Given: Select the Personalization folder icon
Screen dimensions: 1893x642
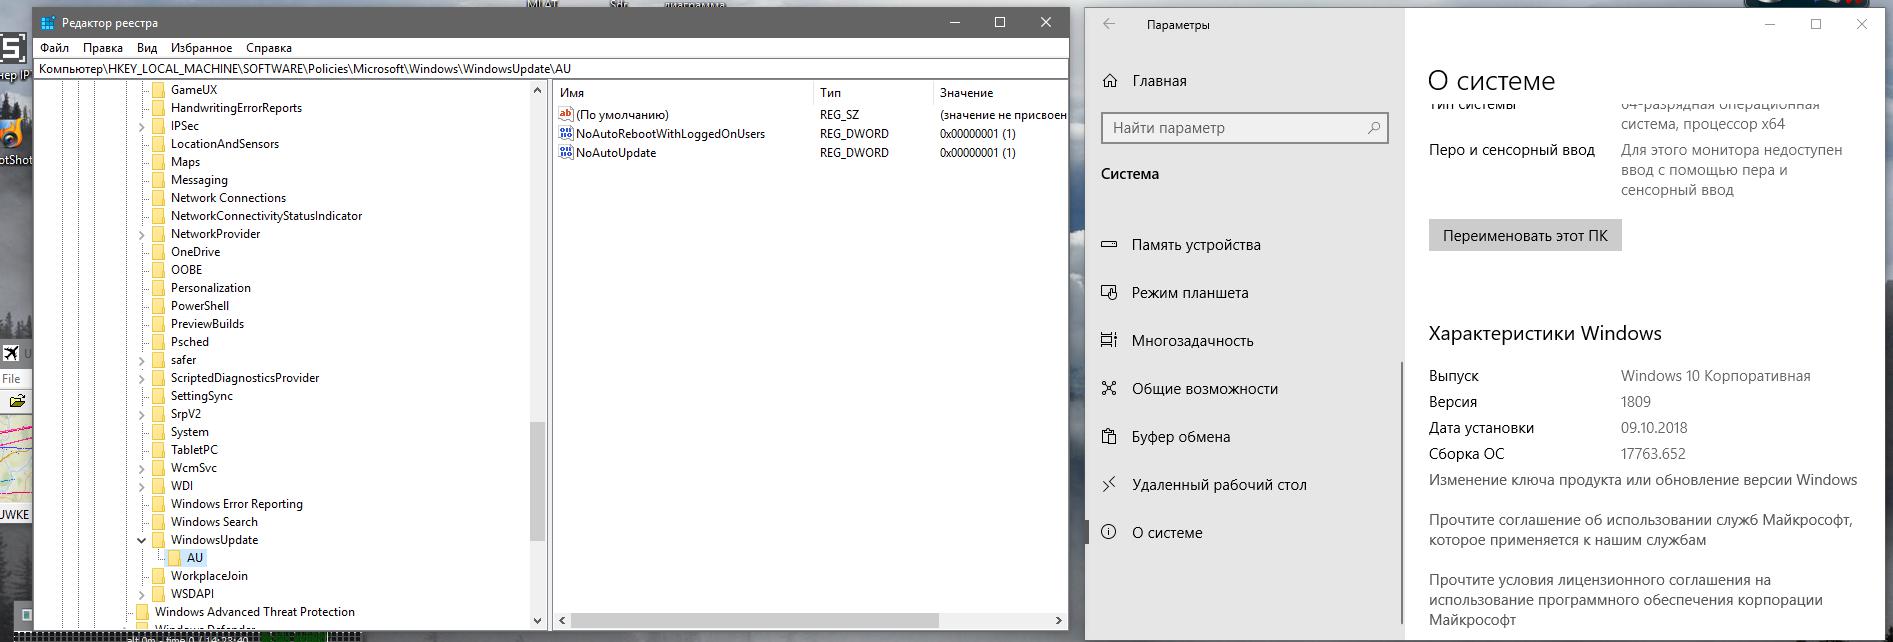Looking at the screenshot, I should click(x=158, y=288).
